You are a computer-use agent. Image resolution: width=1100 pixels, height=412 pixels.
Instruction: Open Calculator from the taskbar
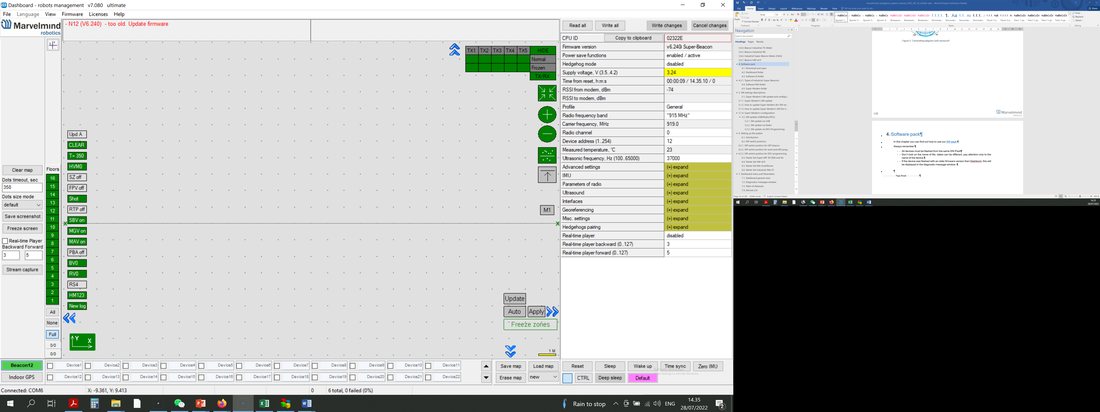pyautogui.click(x=94, y=404)
